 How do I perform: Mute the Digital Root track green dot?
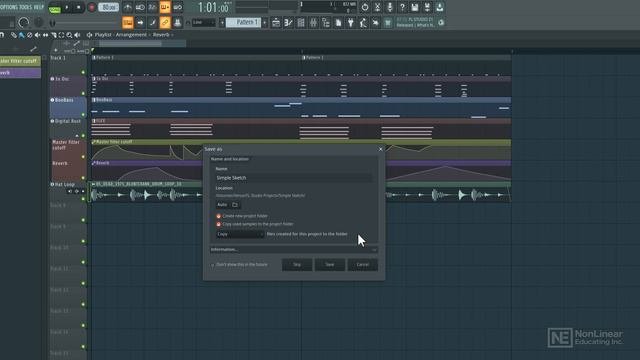click(83, 136)
